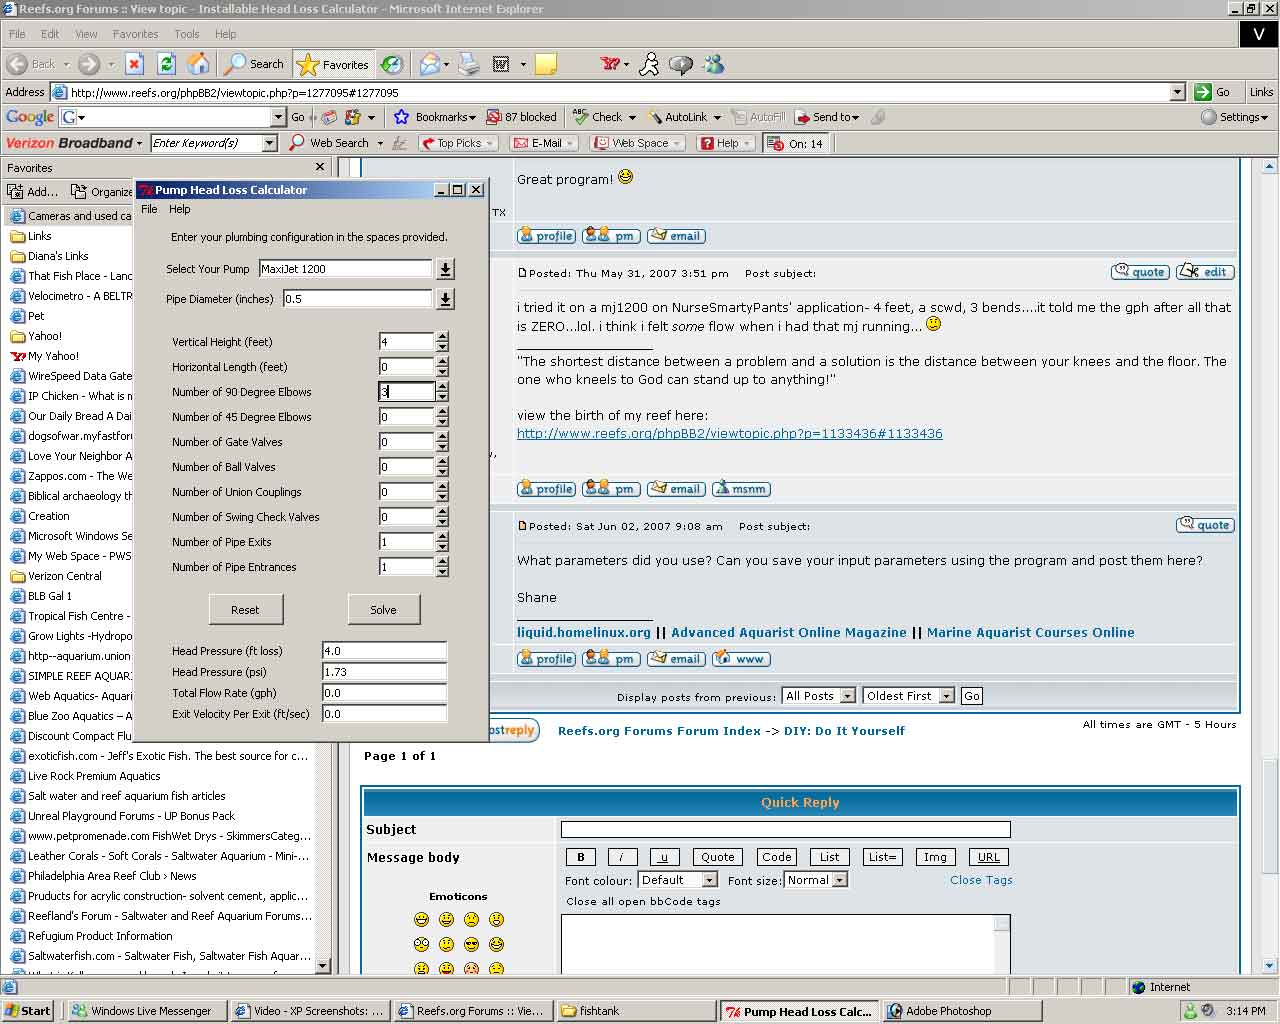The width and height of the screenshot is (1280, 1024).
Task: Click the IE Home toolbar icon
Action: click(199, 64)
